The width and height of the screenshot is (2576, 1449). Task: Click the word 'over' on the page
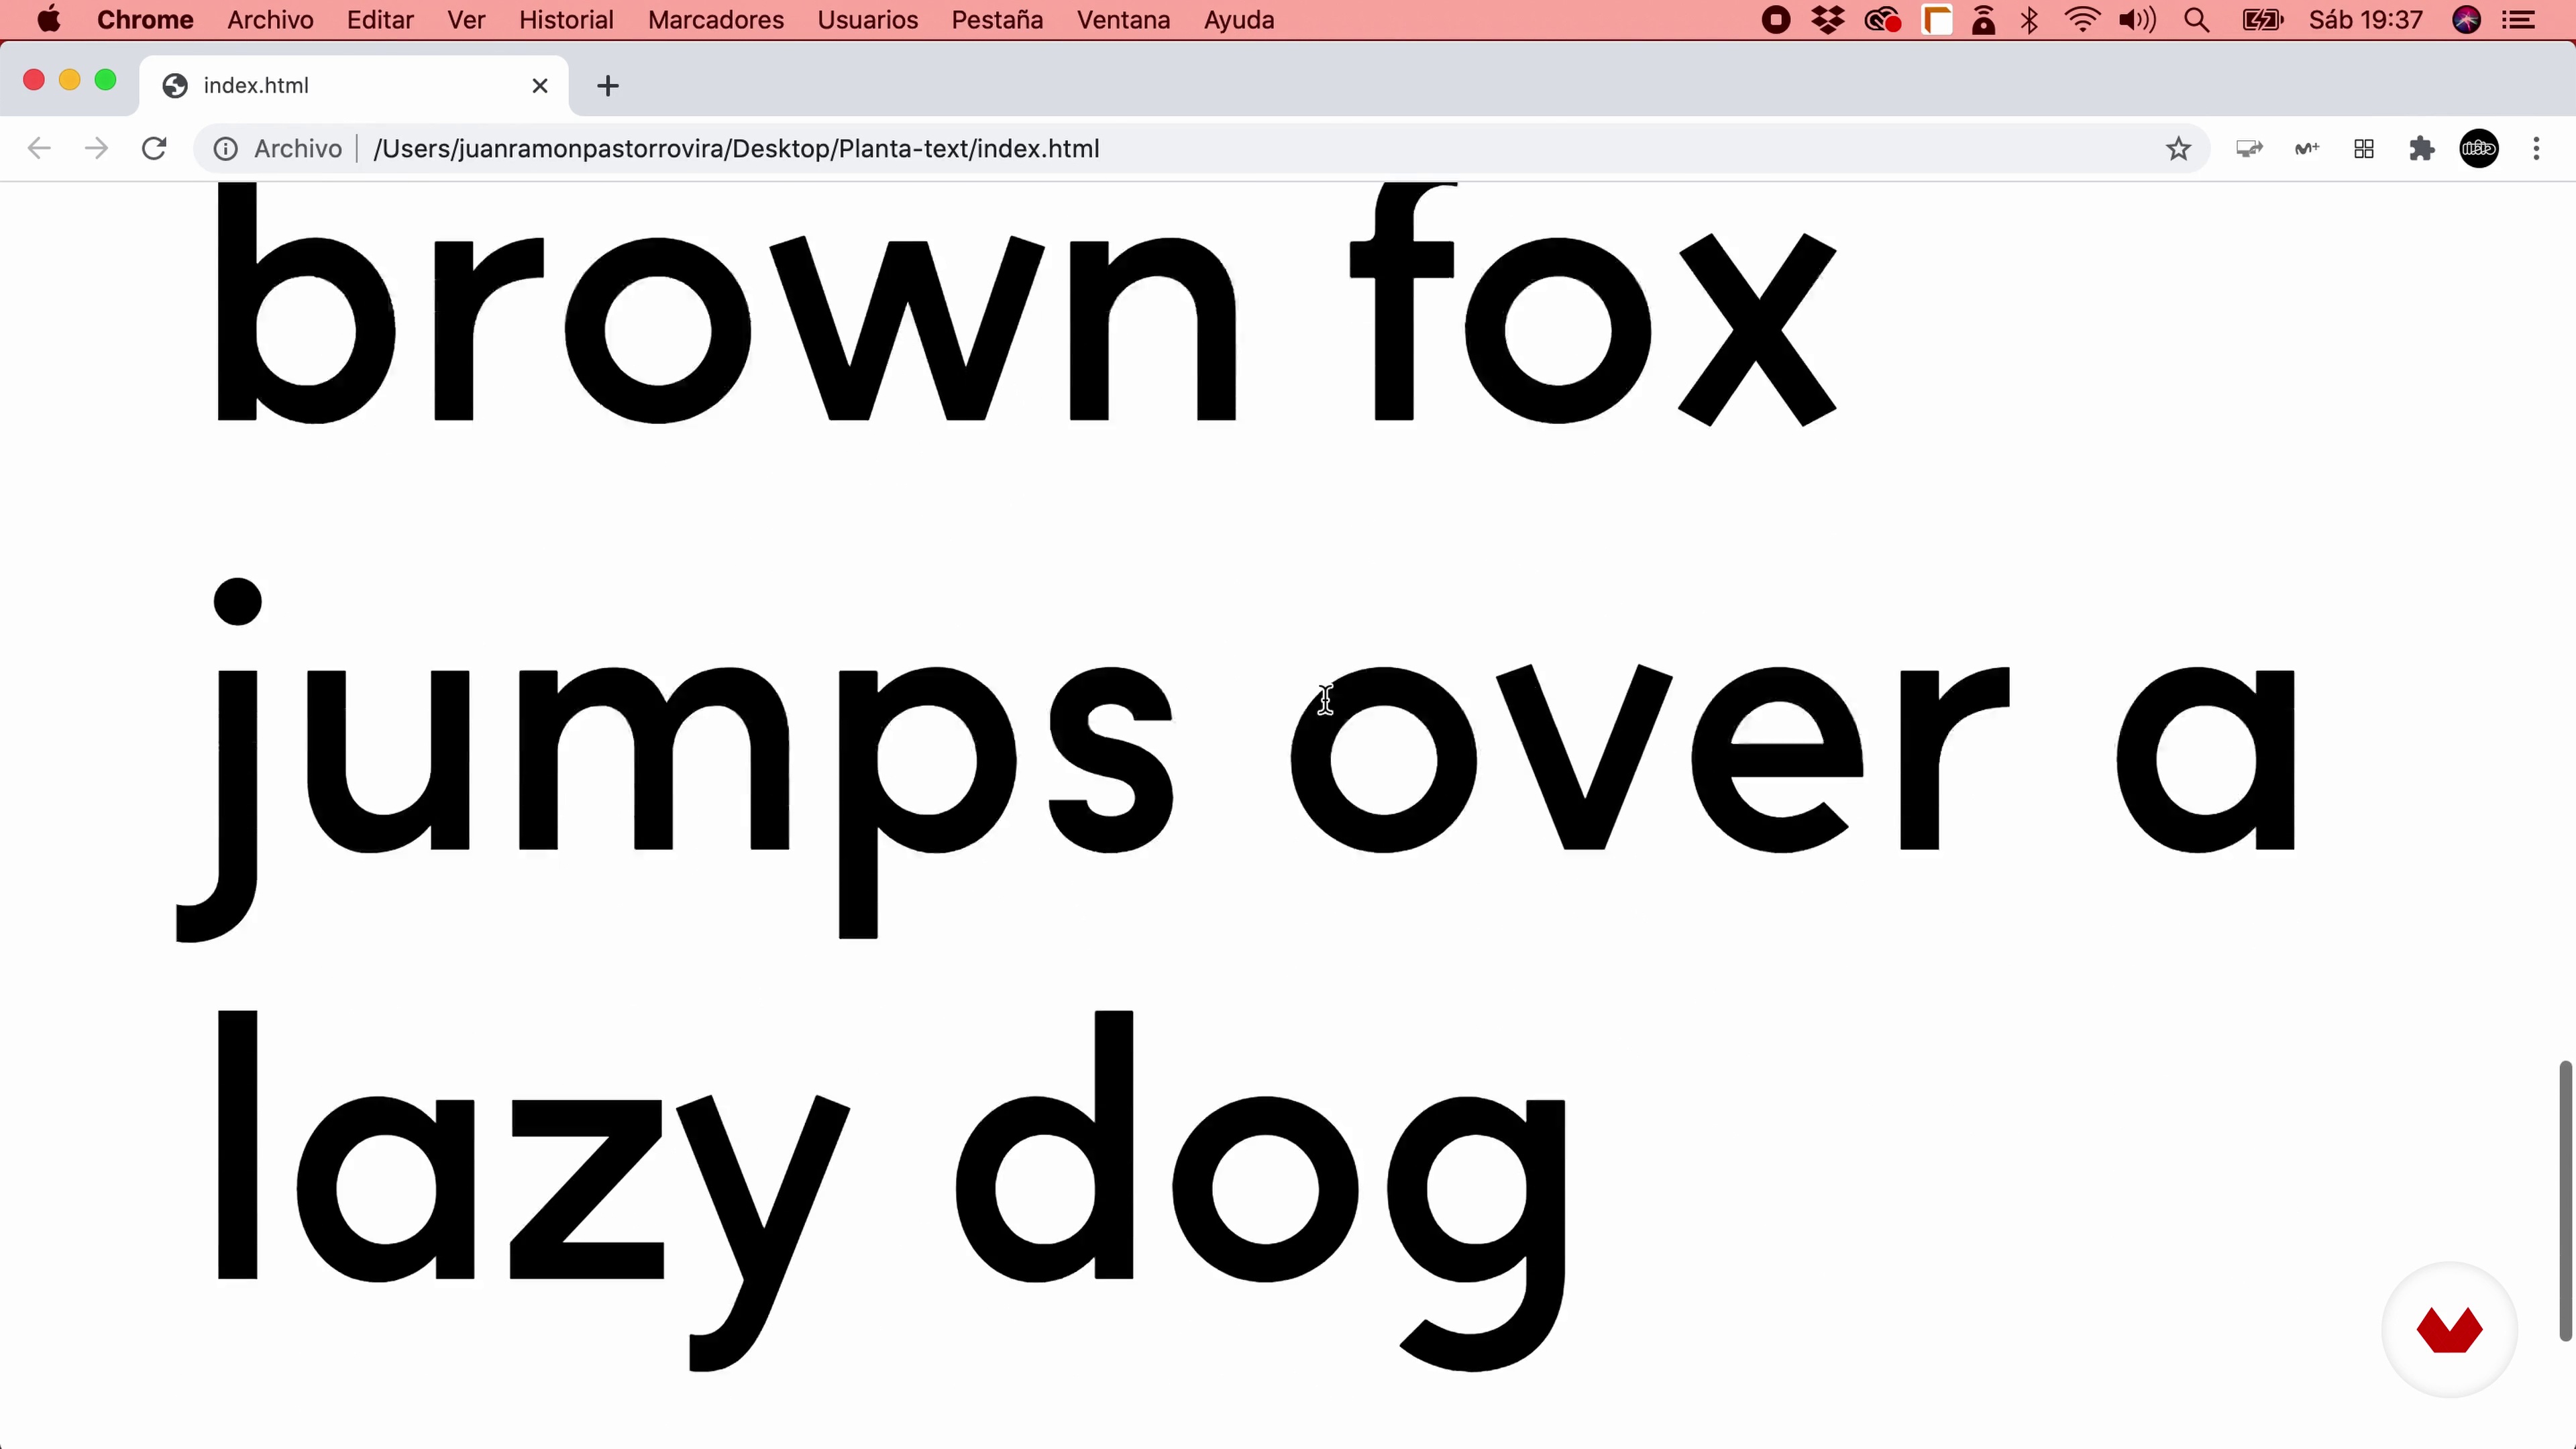coord(1650,758)
